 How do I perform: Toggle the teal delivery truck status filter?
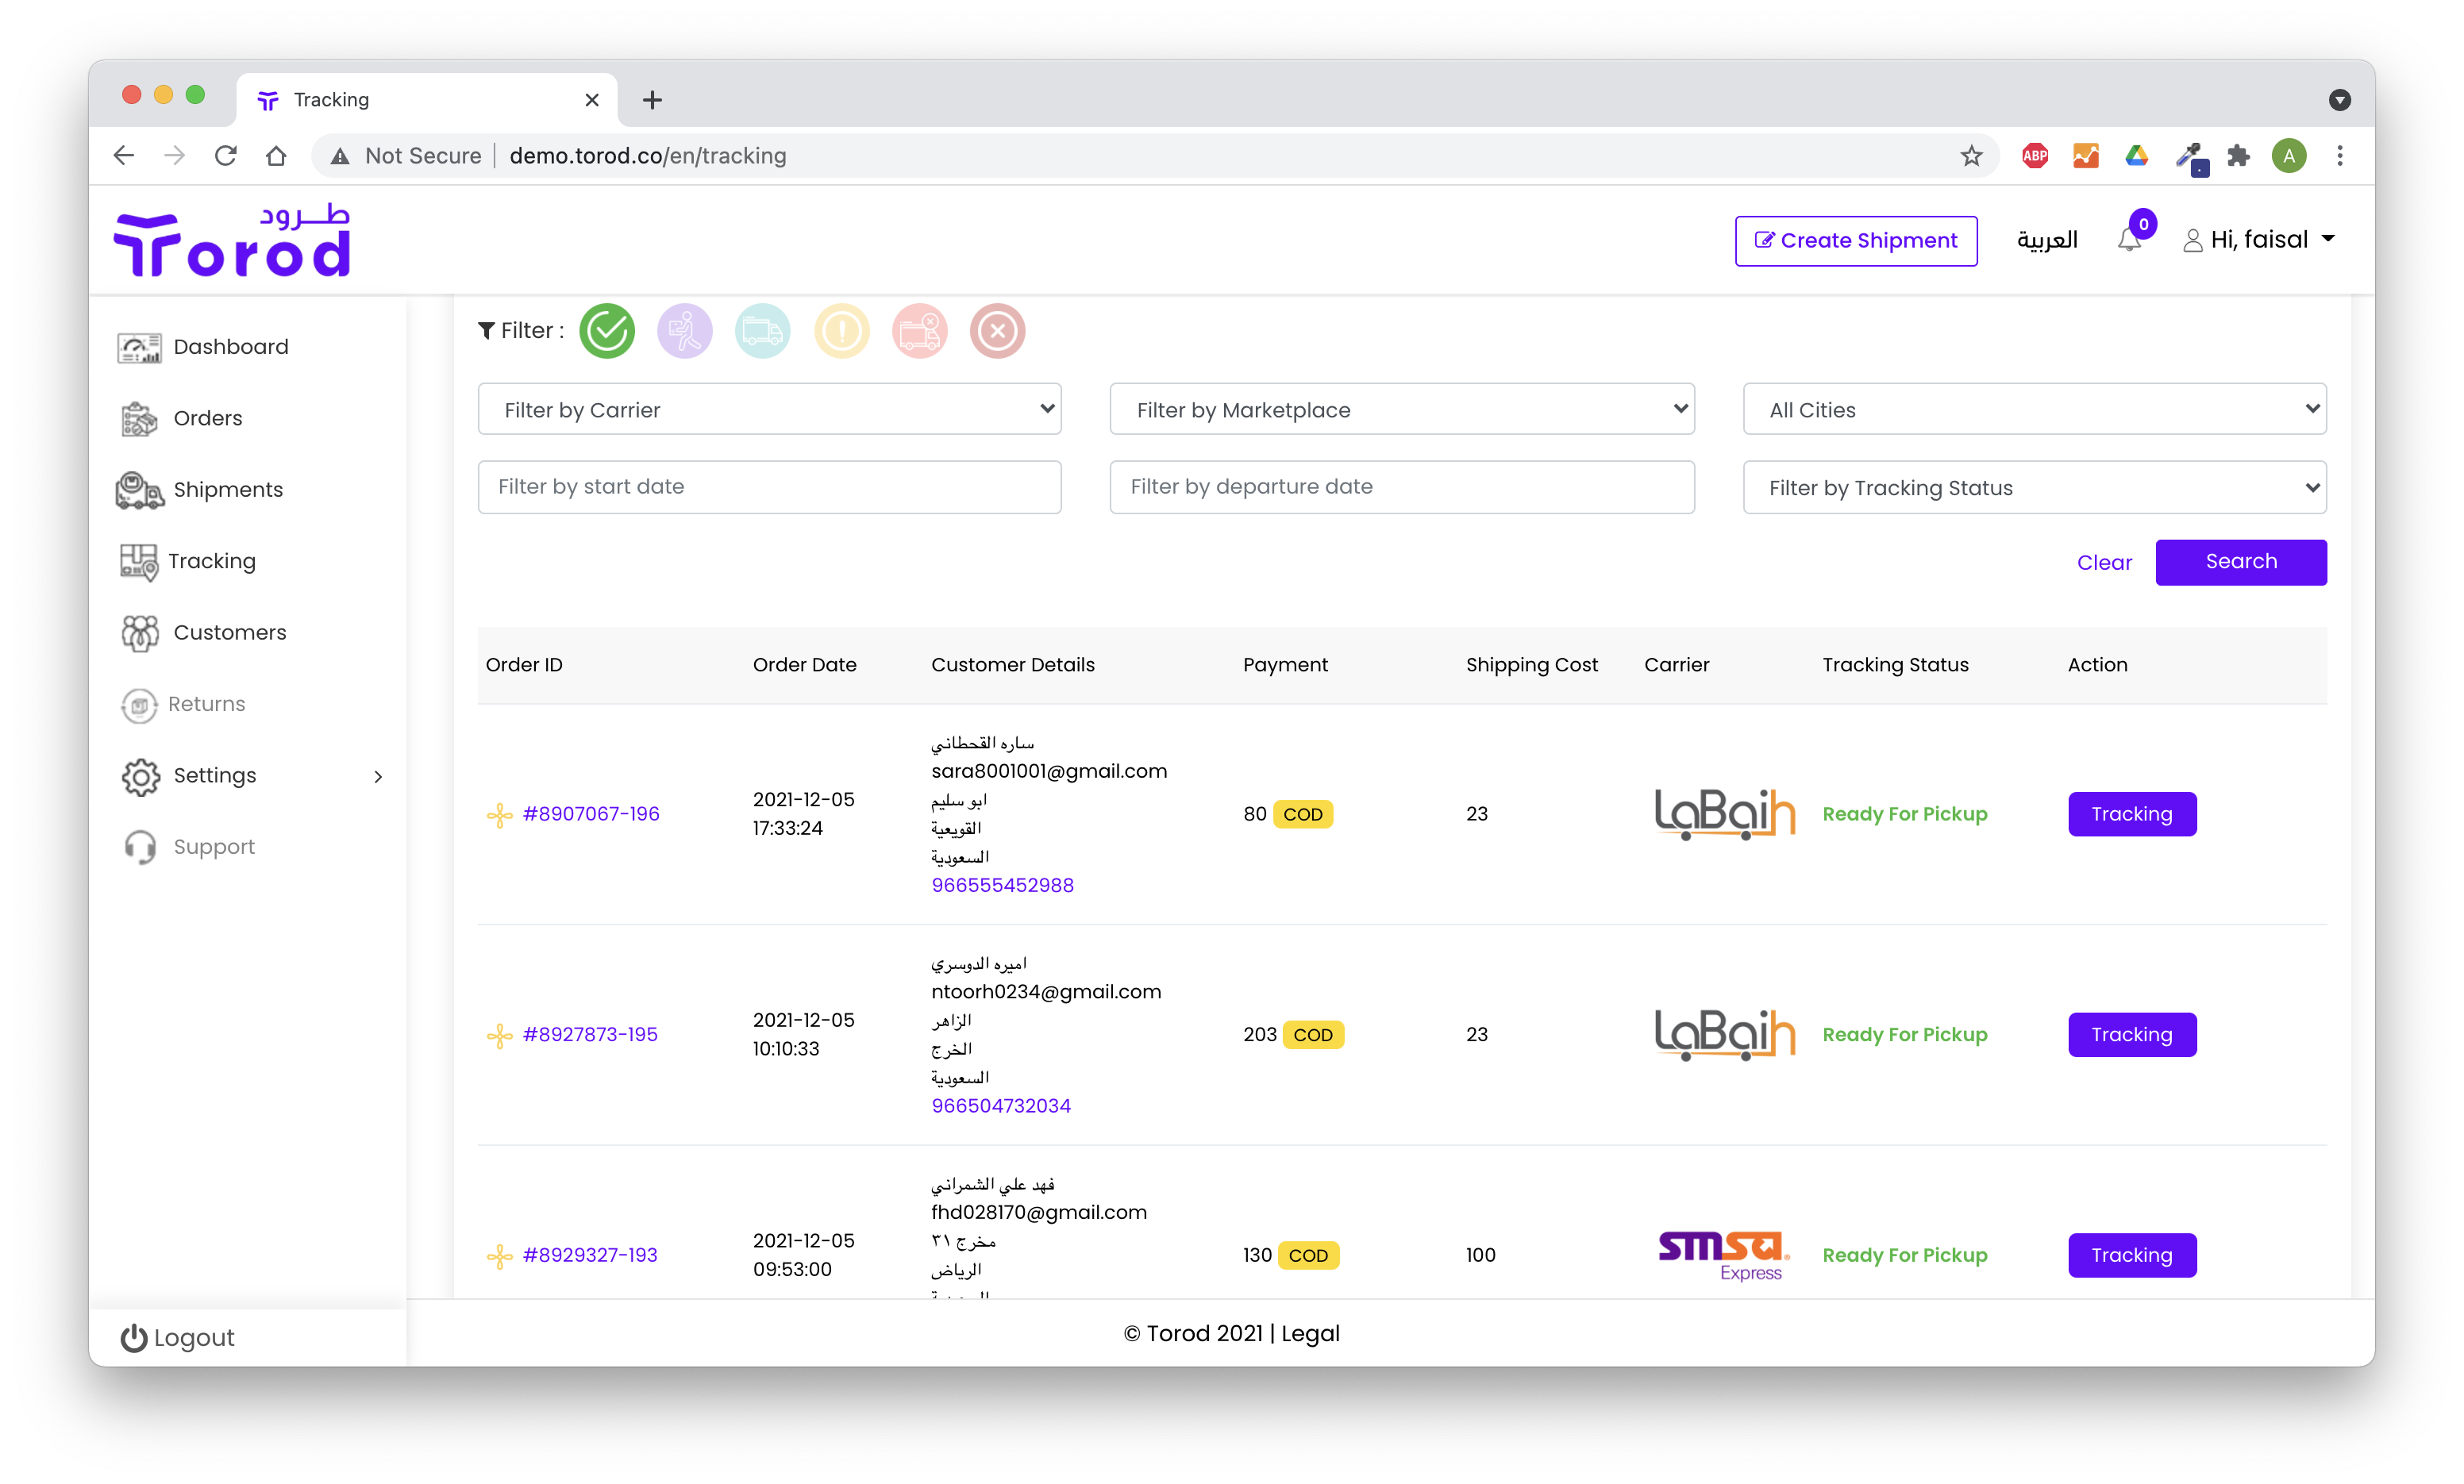tap(762, 331)
